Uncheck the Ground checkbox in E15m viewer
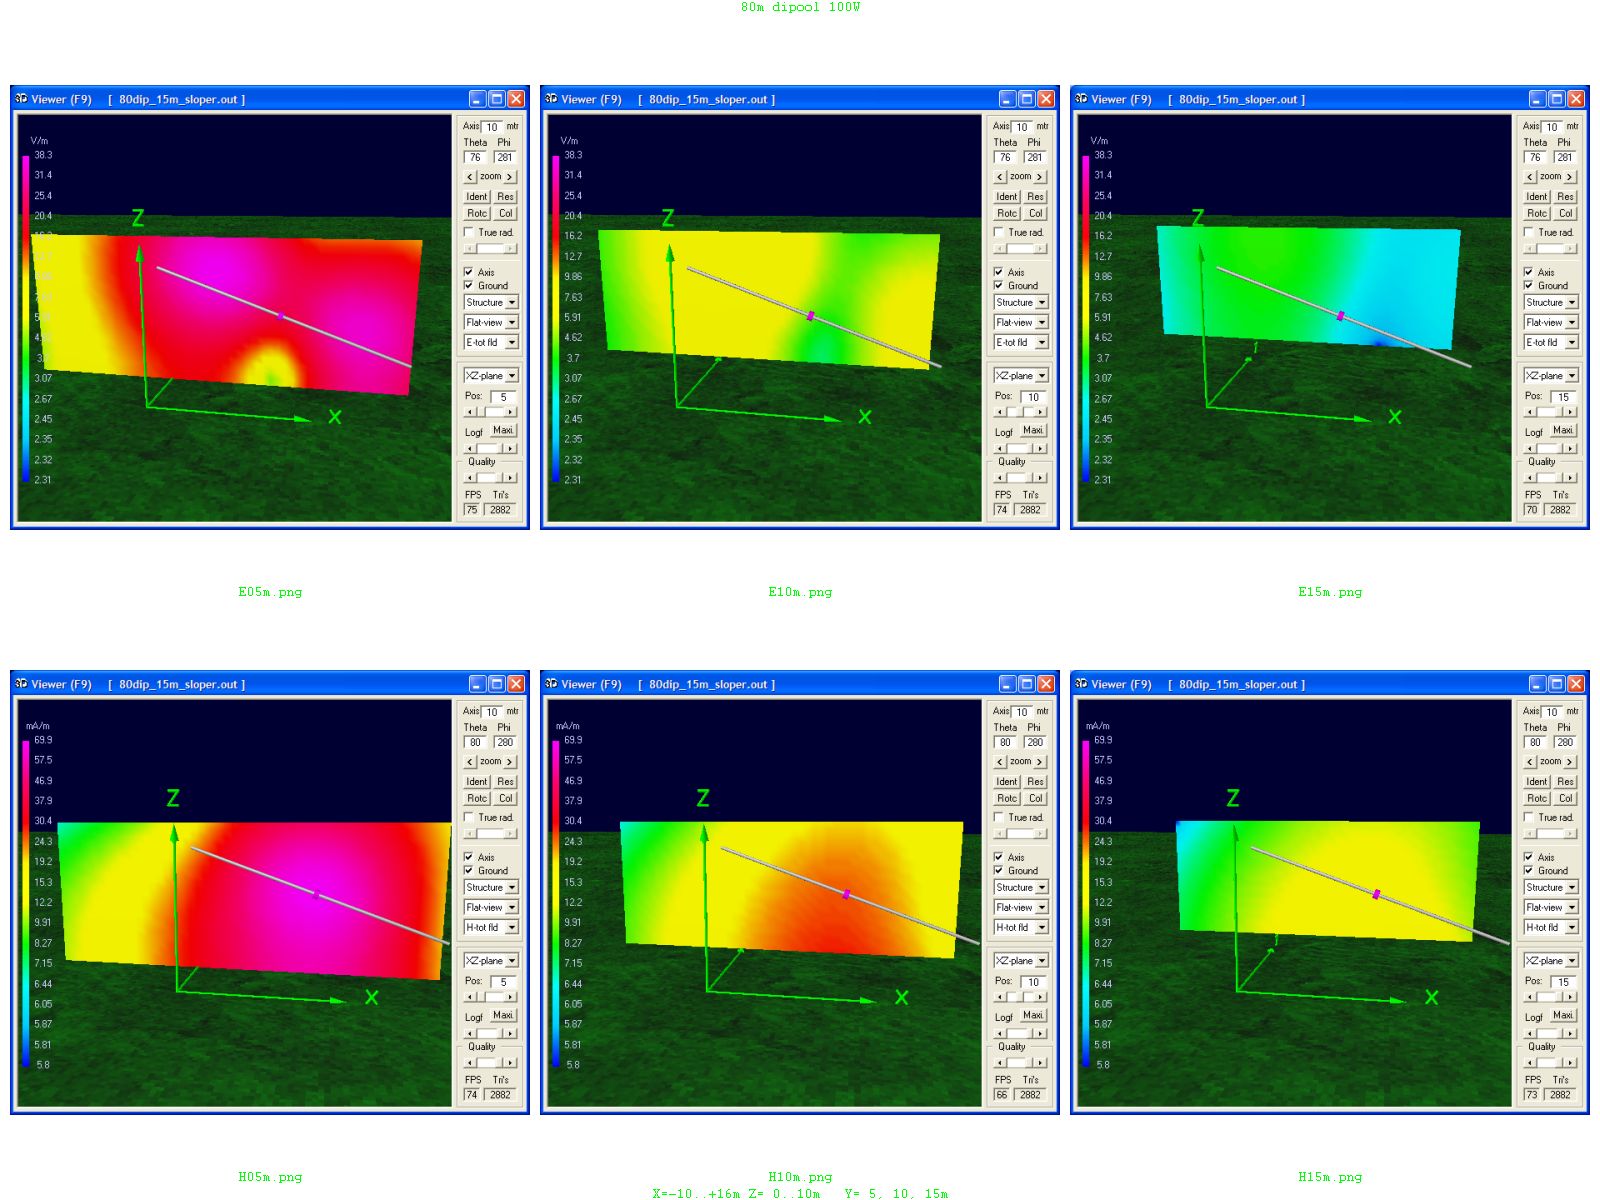The height and width of the screenshot is (1200, 1600). (1529, 286)
